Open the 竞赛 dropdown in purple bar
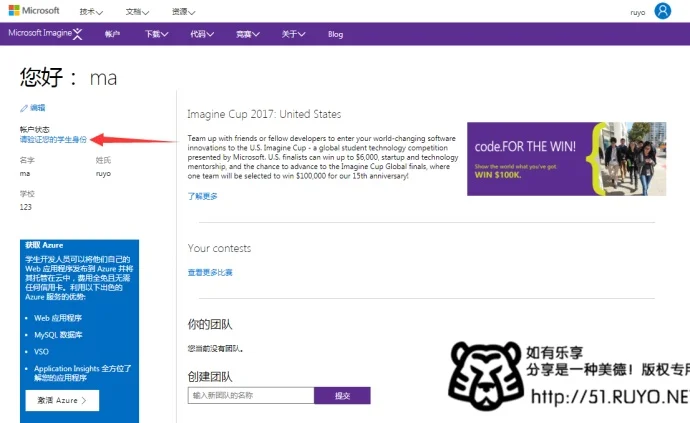Screen dimensions: 690x423 pyautogui.click(x=248, y=34)
